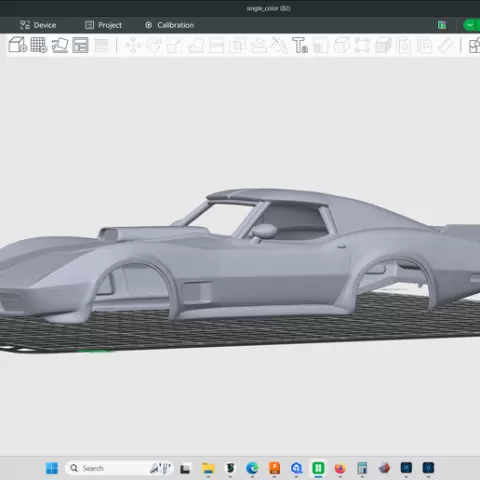480x480 pixels.
Task: Select the Variable layer height tool
Action: tap(101, 45)
